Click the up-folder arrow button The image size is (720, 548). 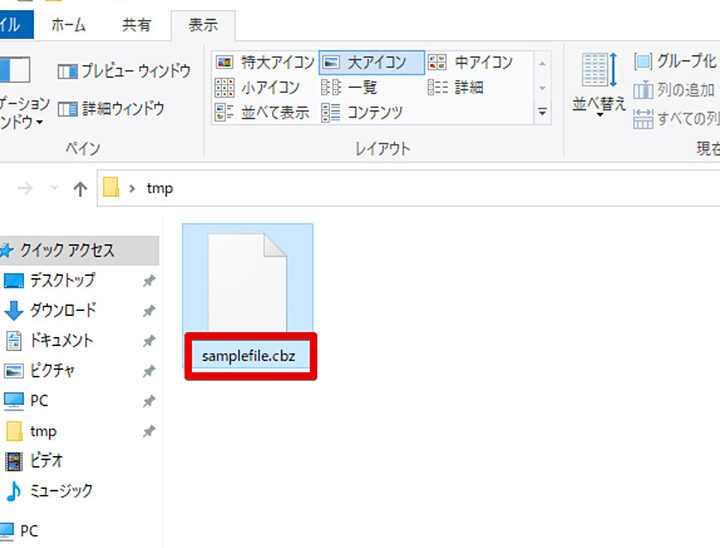[x=80, y=188]
